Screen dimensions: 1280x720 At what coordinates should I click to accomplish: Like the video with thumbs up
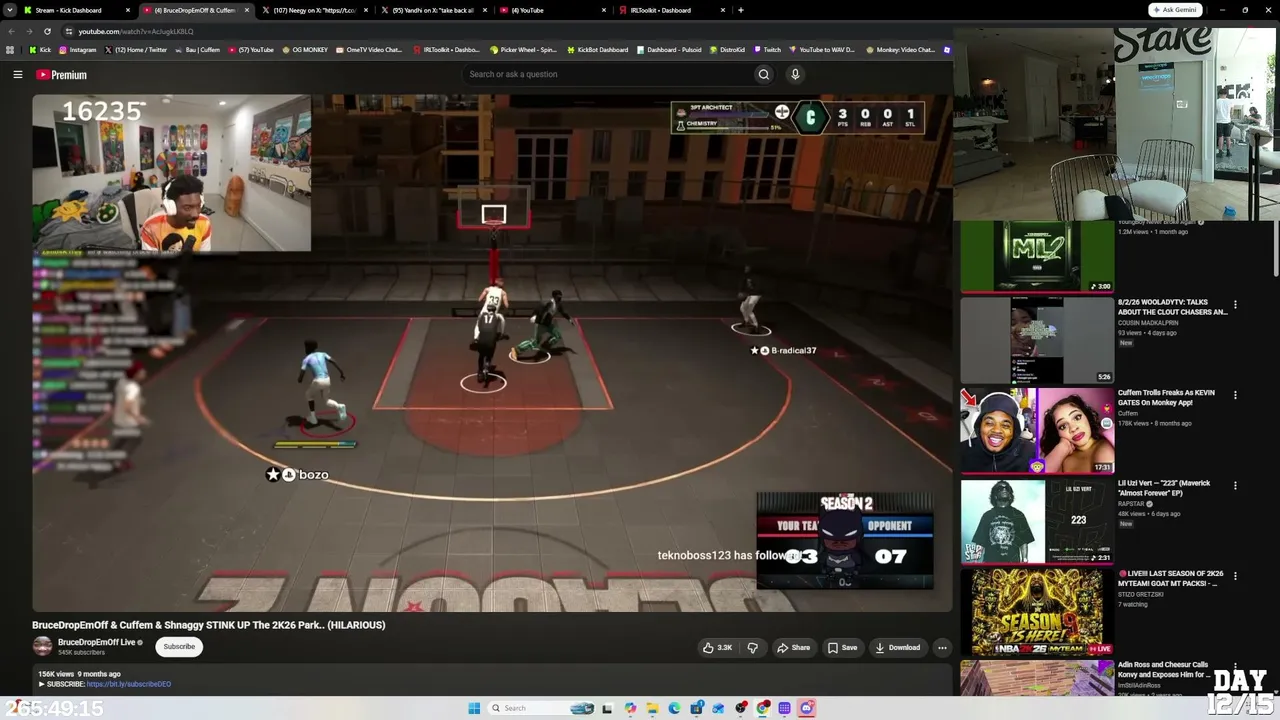[x=717, y=647]
